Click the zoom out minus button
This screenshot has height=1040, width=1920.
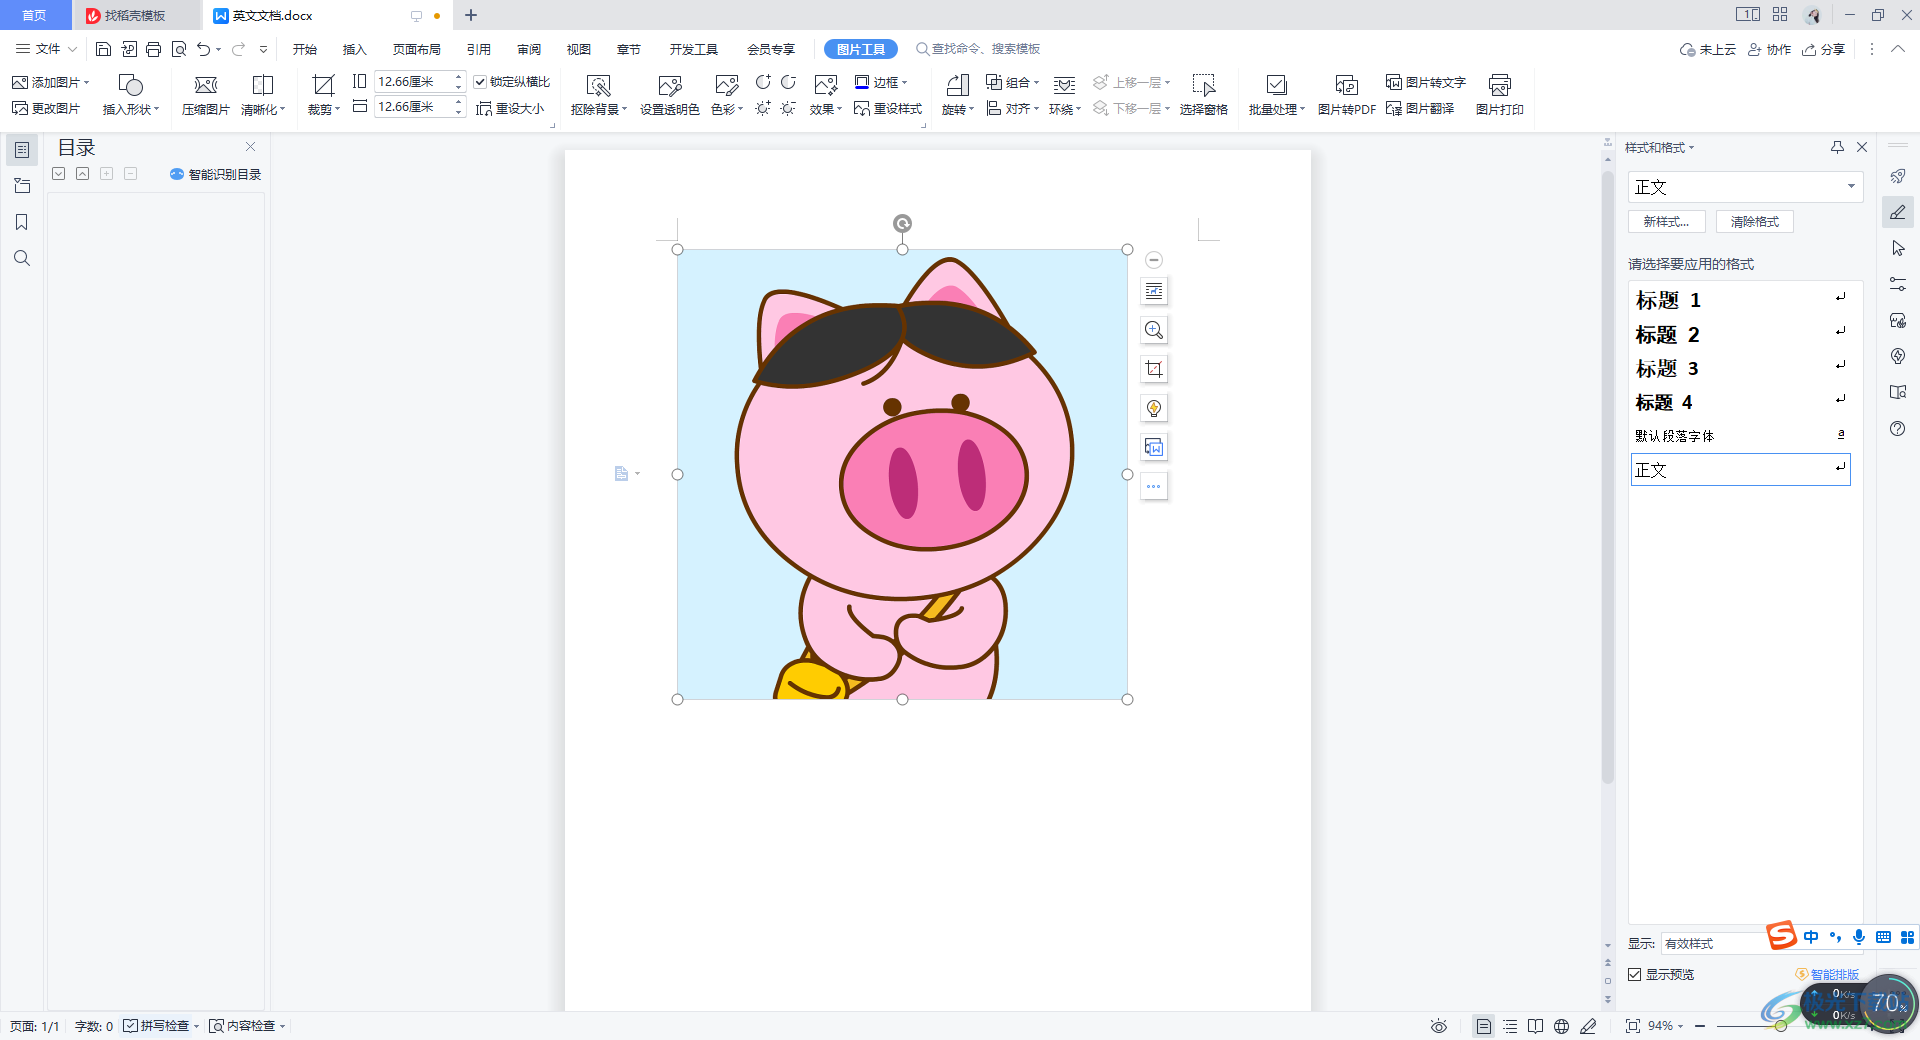tap(1700, 1026)
